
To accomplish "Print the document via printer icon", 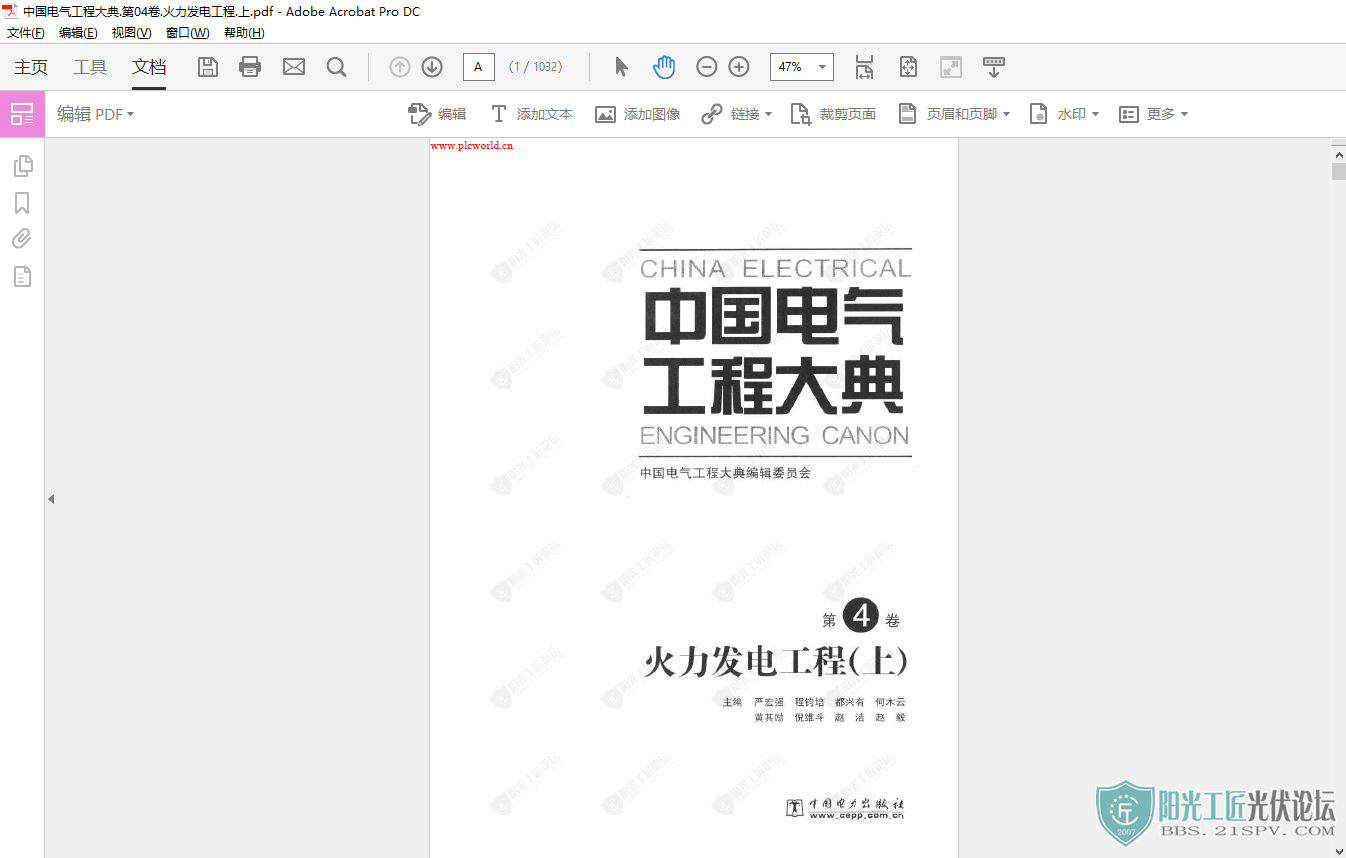I will 250,67.
